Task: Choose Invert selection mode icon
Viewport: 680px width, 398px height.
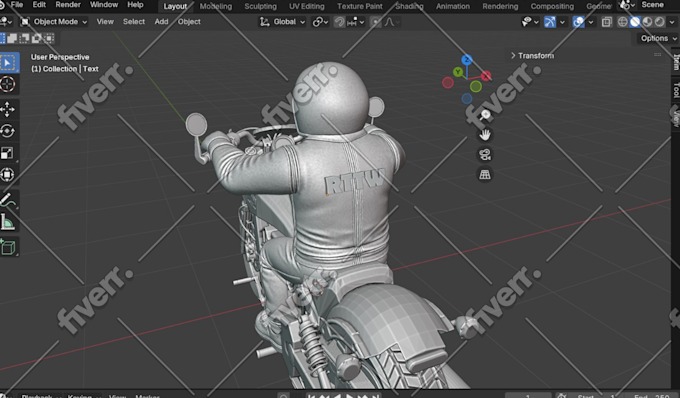Action: click(x=37, y=38)
